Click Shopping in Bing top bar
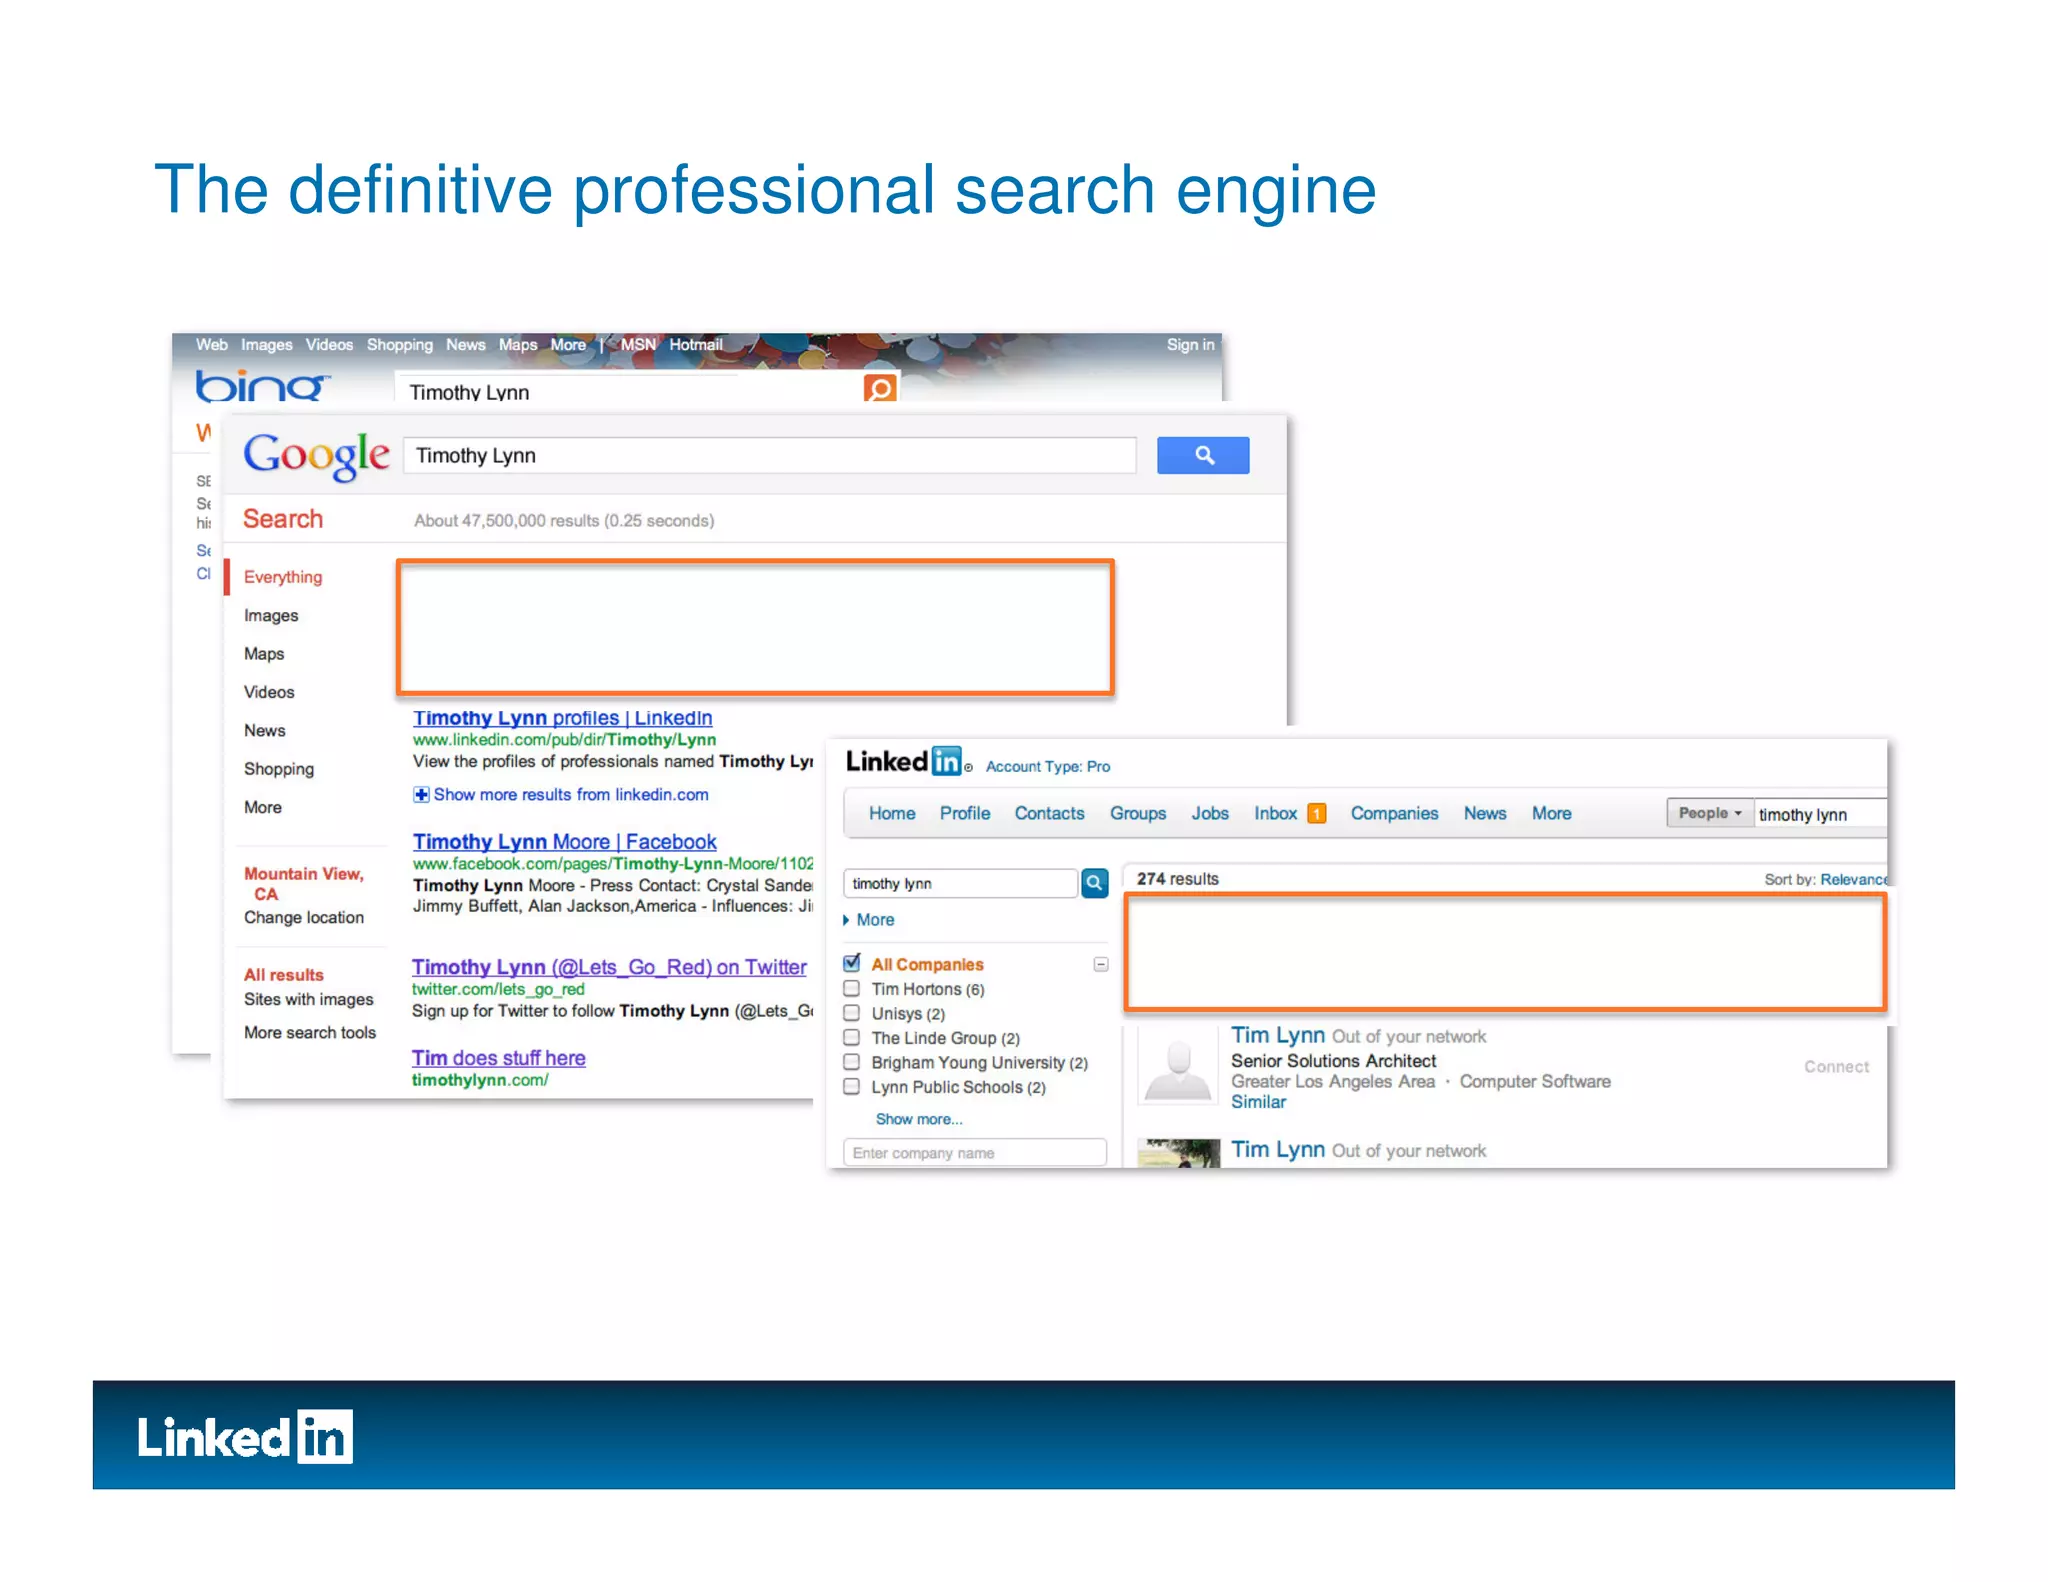Screen dimensions: 2048x1582 [400, 345]
